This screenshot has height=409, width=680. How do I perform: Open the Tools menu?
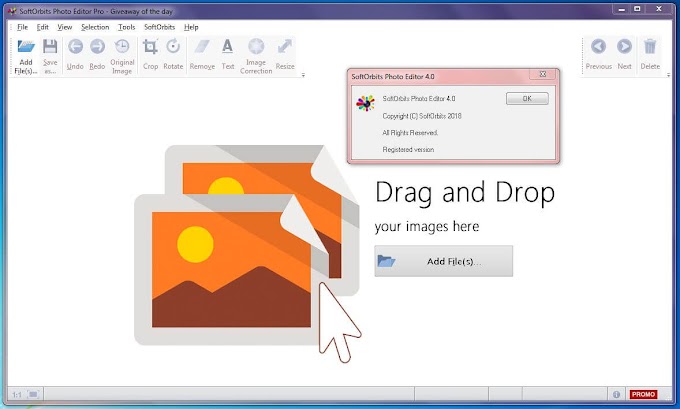click(127, 27)
